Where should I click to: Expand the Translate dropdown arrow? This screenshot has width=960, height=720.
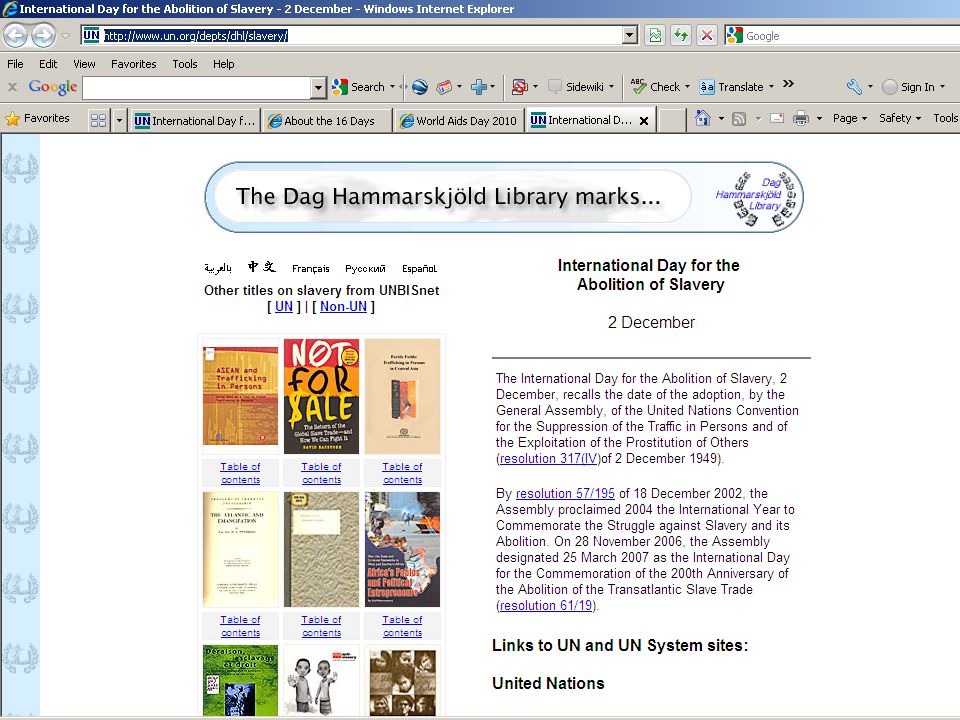(771, 87)
